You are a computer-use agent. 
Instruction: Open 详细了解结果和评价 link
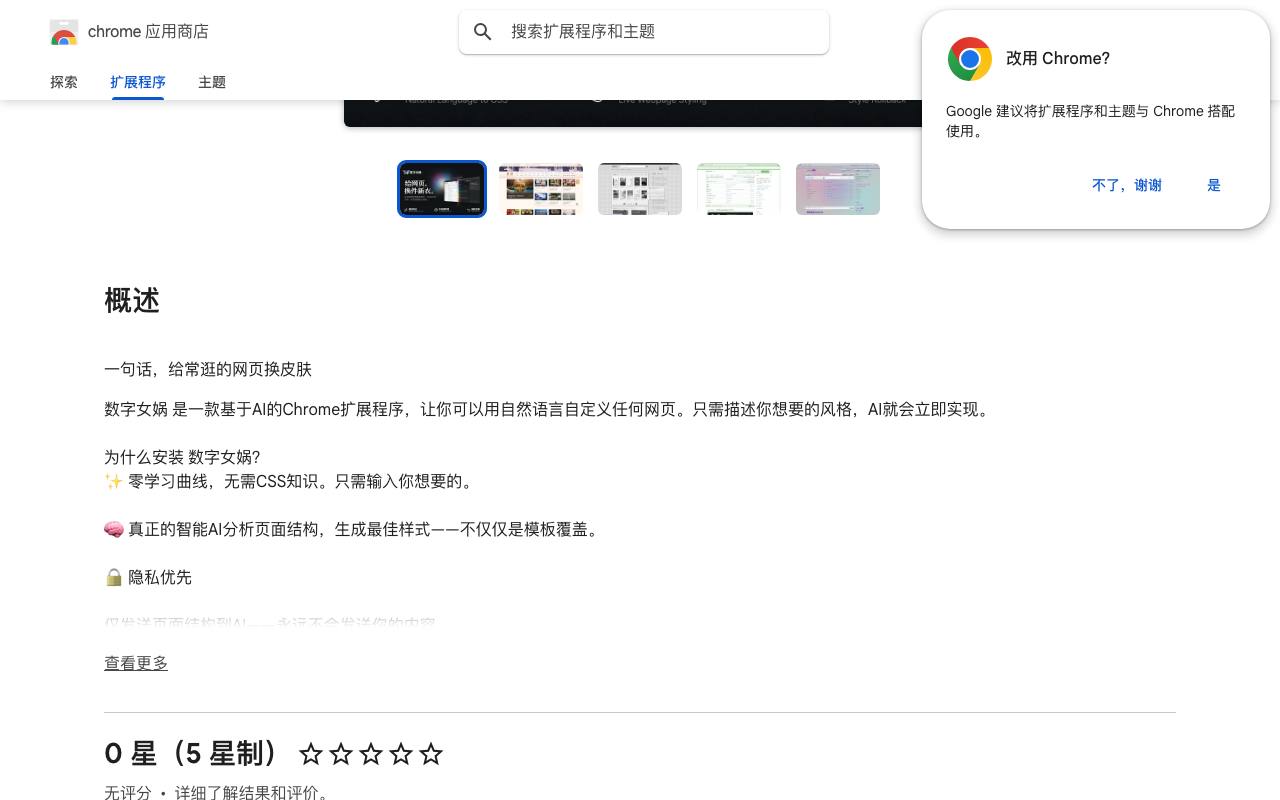(x=248, y=793)
